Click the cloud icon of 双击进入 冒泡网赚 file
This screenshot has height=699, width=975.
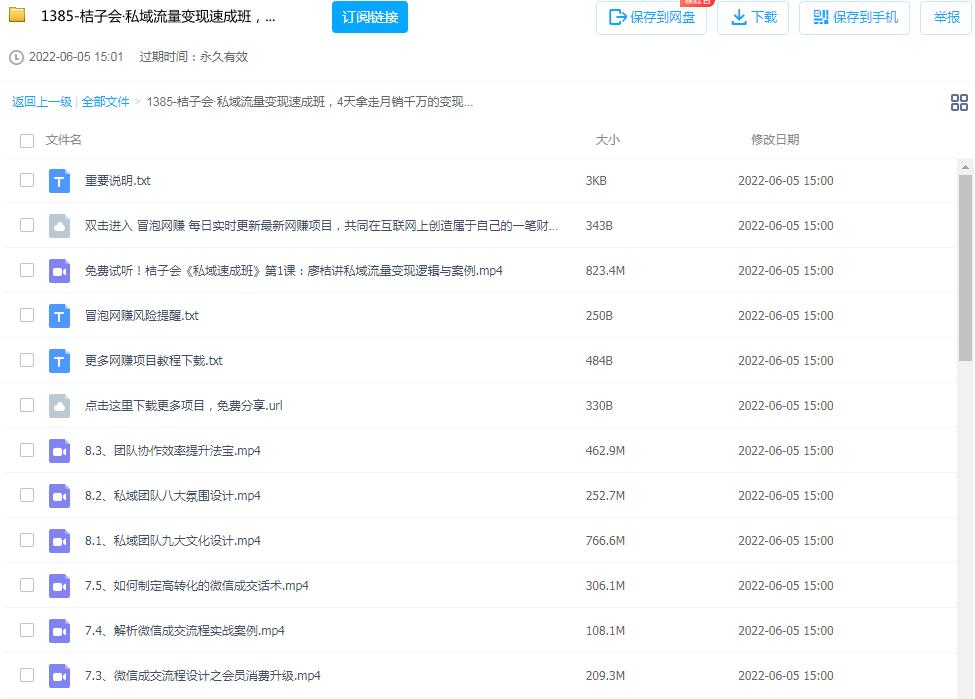[59, 226]
